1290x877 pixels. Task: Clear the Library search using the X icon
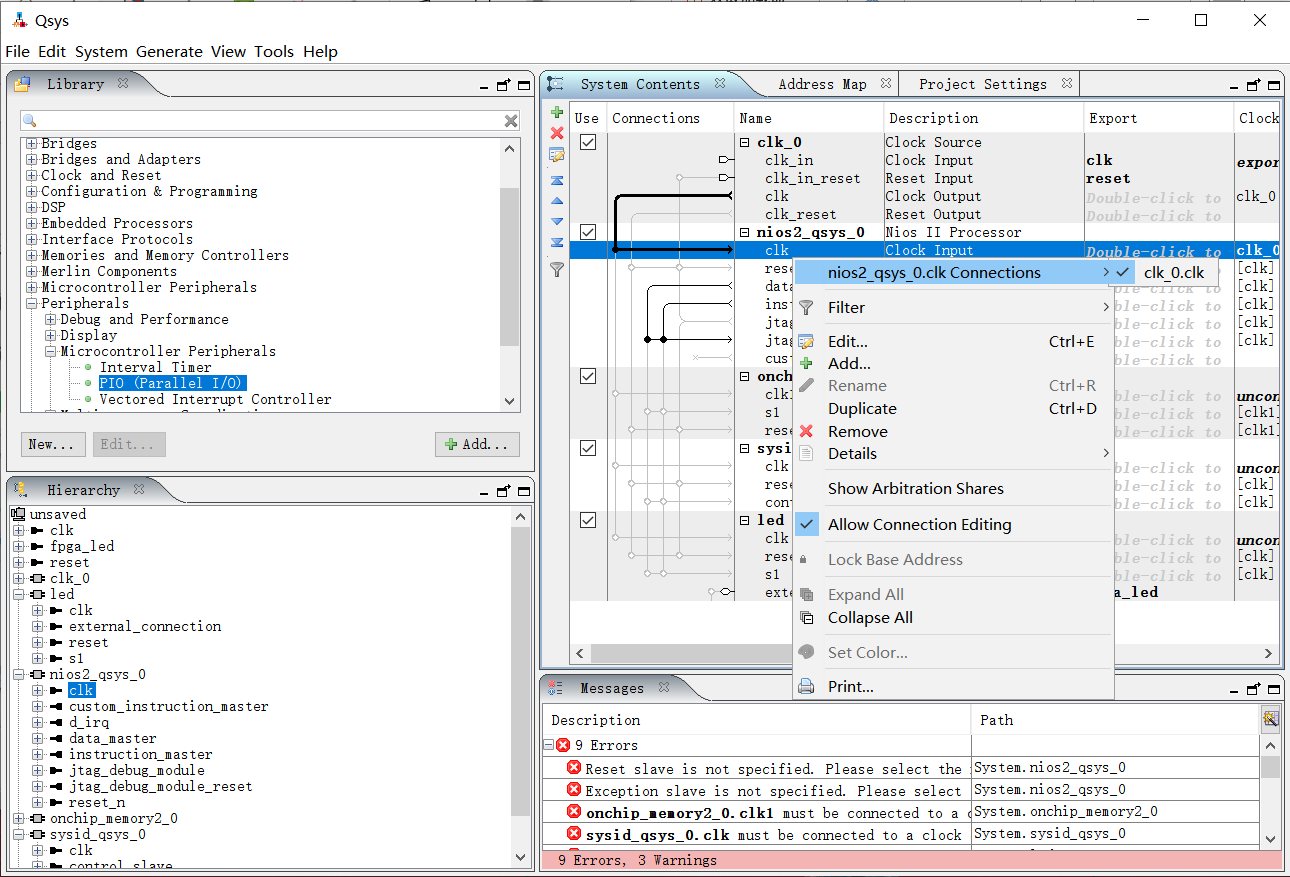tap(511, 121)
